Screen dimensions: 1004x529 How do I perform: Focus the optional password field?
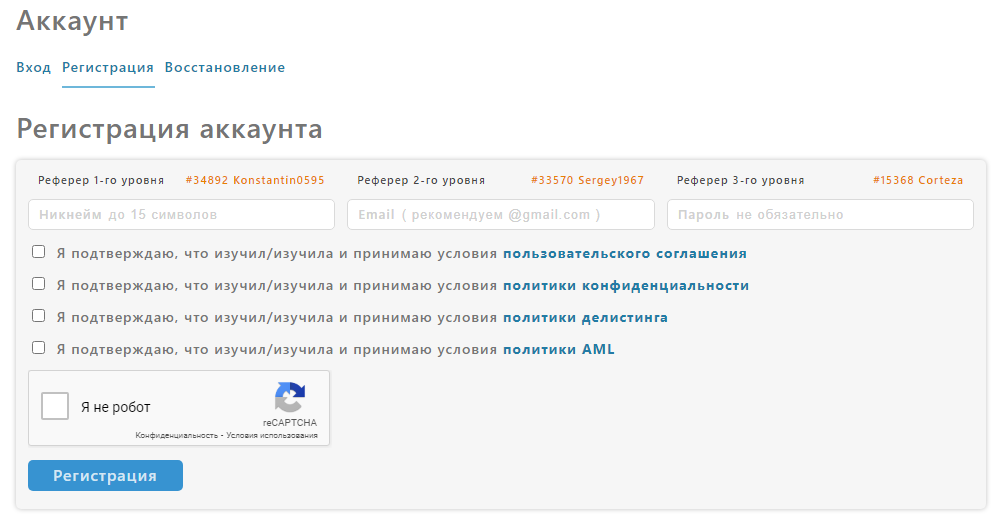pyautogui.click(x=819, y=215)
